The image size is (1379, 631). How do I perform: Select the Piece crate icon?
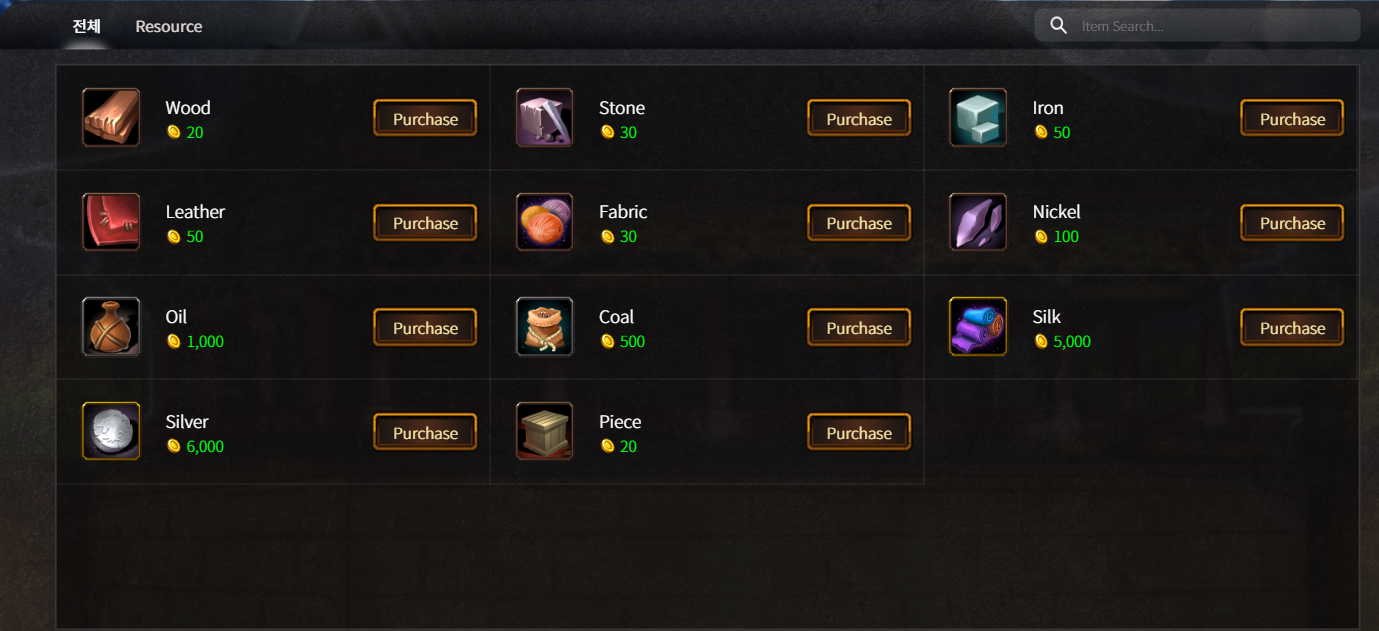click(544, 430)
